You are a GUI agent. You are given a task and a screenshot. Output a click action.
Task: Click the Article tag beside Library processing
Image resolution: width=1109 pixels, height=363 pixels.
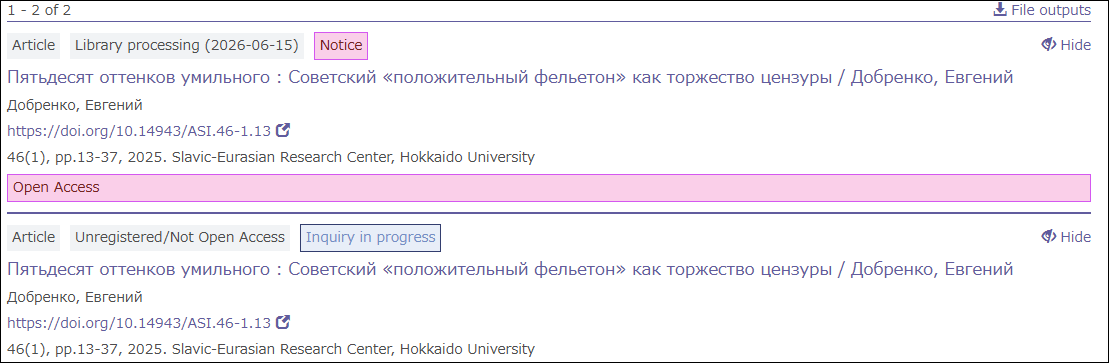point(34,46)
